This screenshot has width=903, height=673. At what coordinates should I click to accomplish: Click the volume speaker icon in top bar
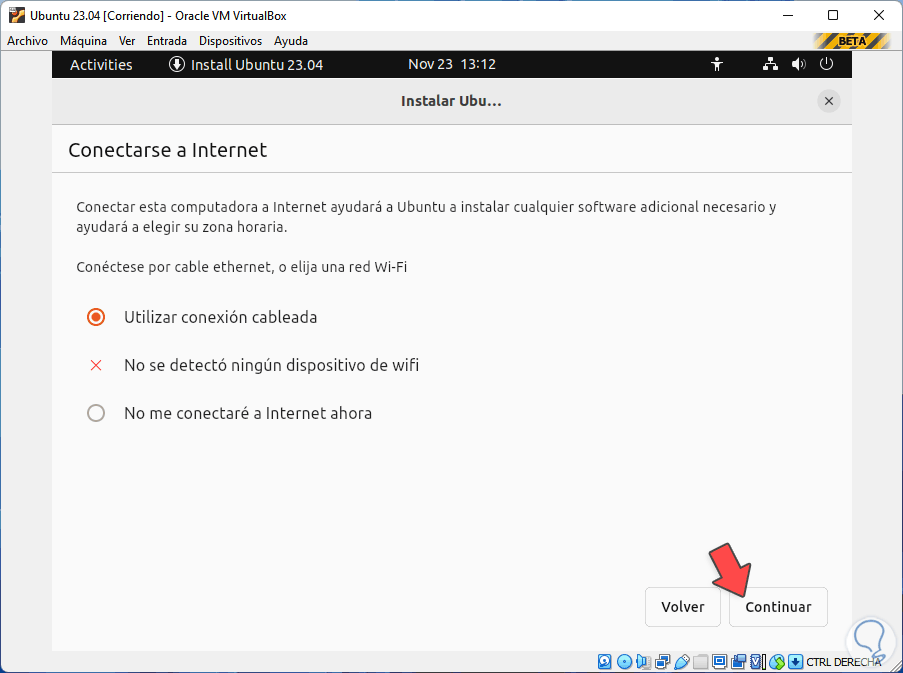point(798,64)
